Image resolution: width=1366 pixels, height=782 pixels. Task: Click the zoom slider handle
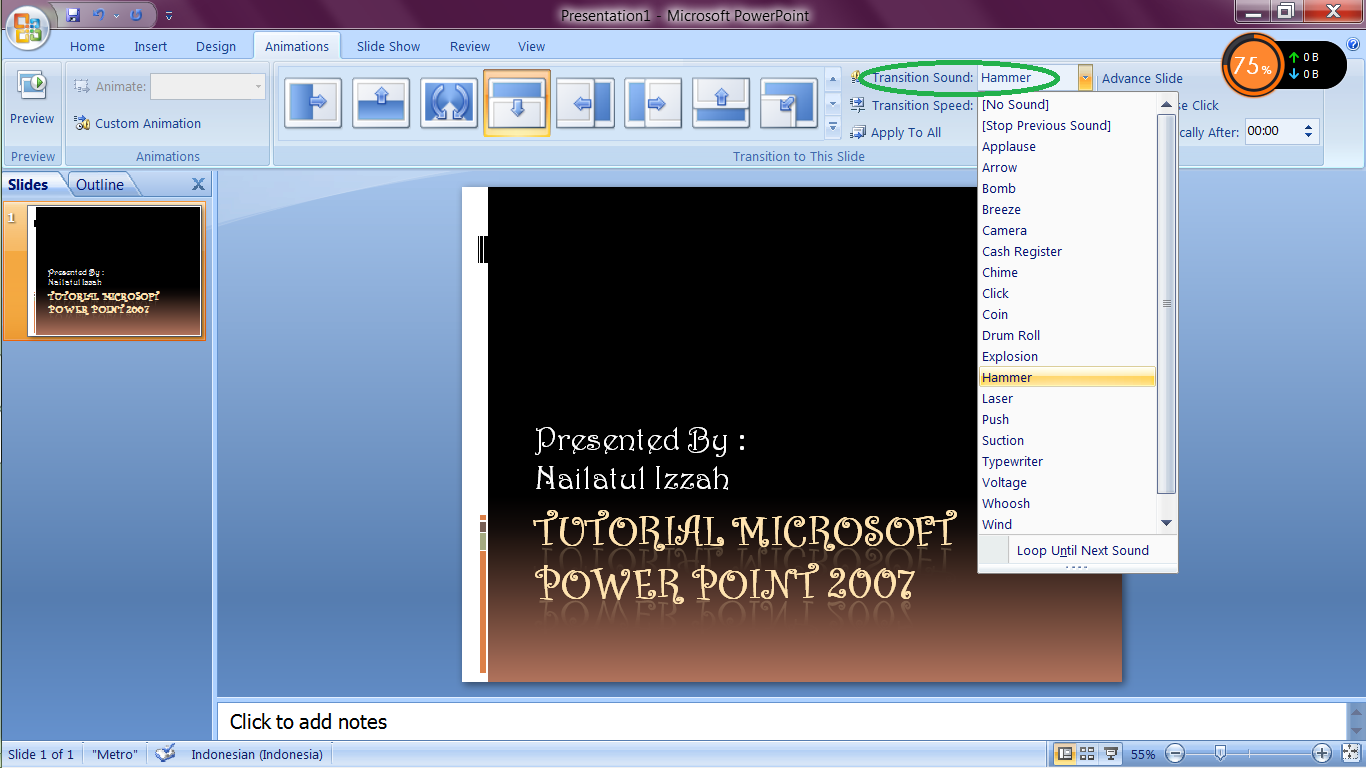(1221, 753)
